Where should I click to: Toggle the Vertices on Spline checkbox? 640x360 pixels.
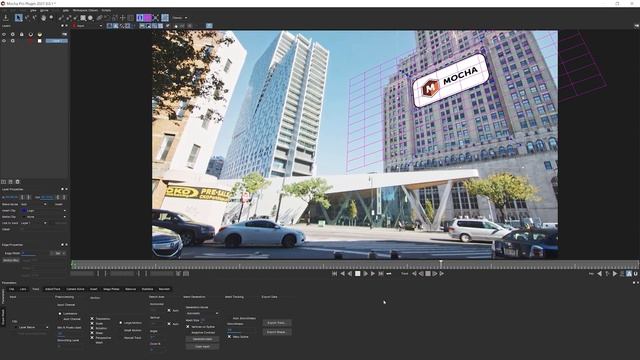click(187, 327)
